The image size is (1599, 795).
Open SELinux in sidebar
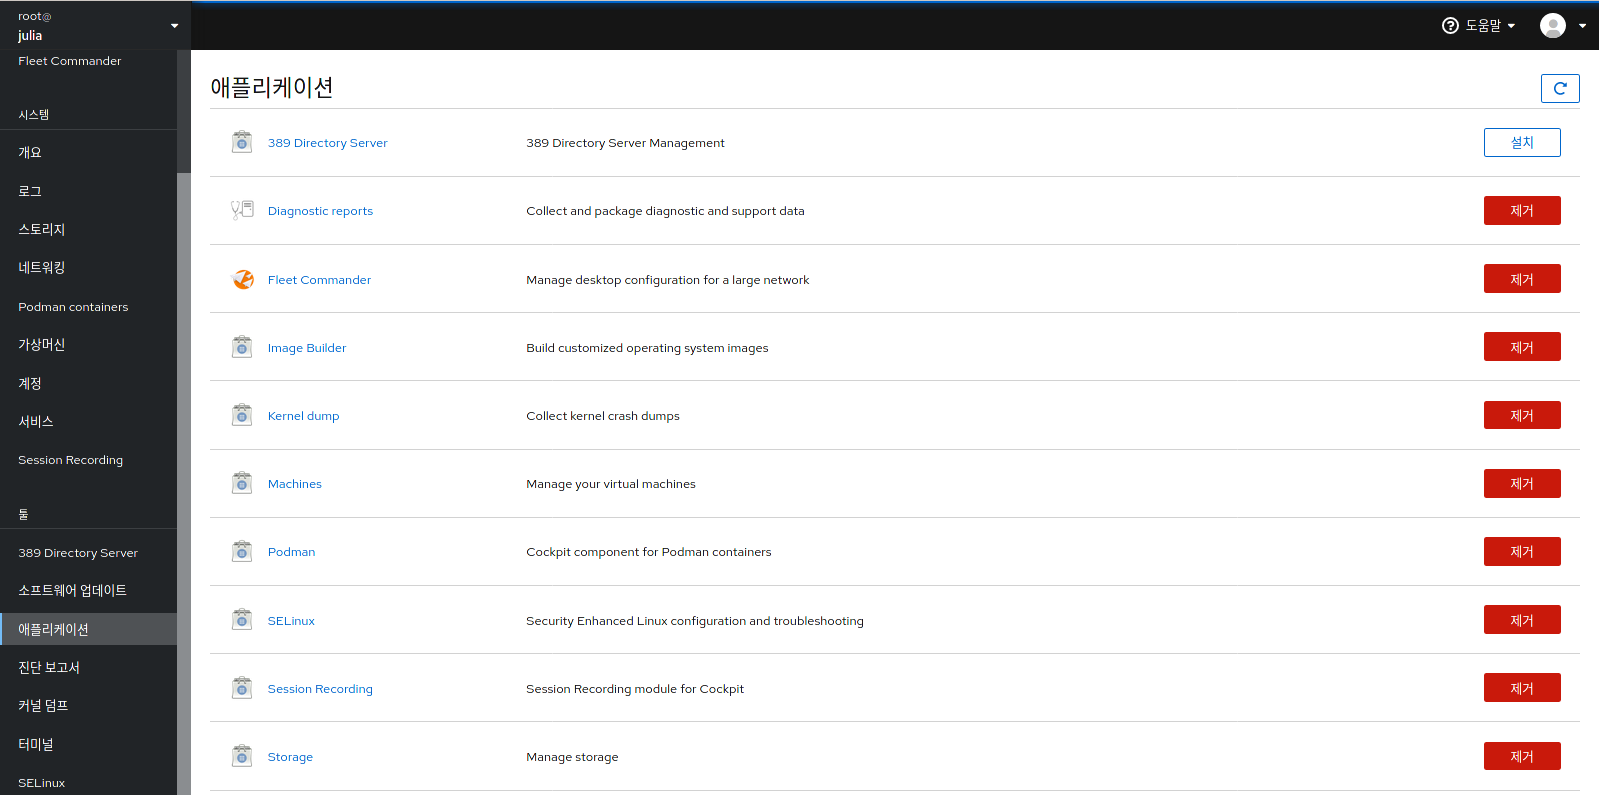(x=88, y=783)
